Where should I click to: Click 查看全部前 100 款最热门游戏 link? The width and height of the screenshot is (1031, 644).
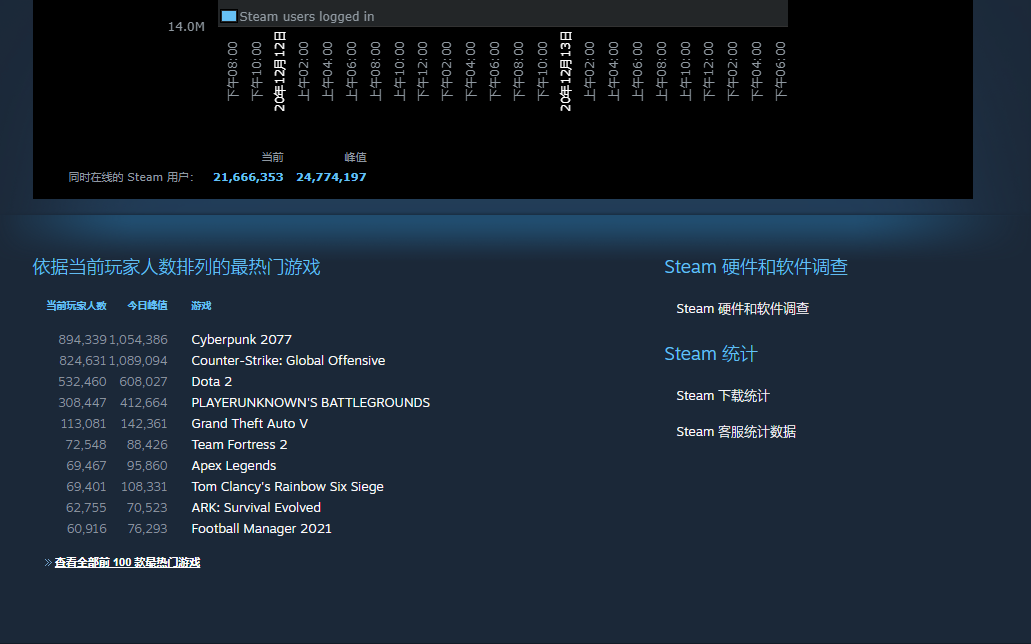[127, 562]
